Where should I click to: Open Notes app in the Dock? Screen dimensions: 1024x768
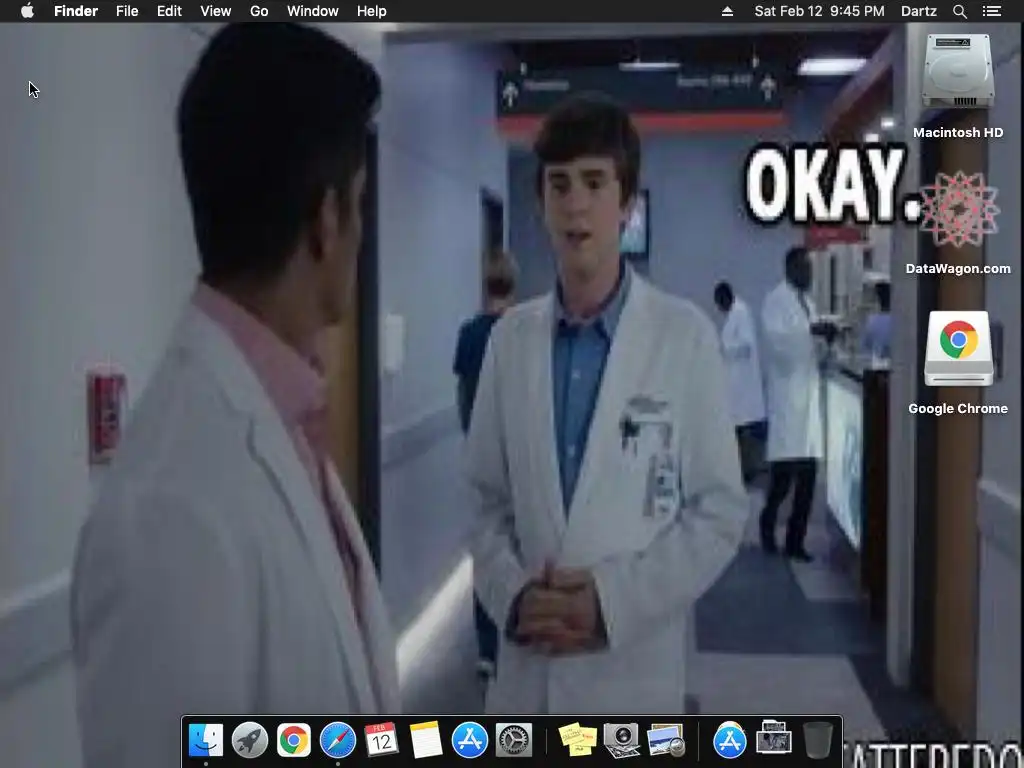click(x=426, y=740)
